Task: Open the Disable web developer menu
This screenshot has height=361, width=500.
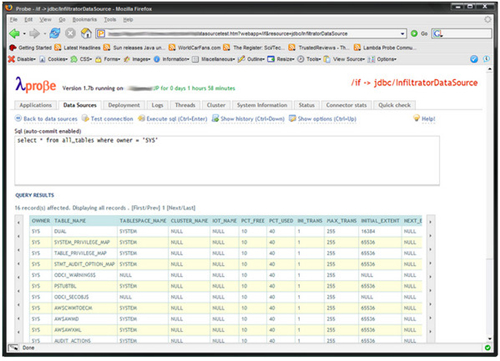Action: coord(22,59)
